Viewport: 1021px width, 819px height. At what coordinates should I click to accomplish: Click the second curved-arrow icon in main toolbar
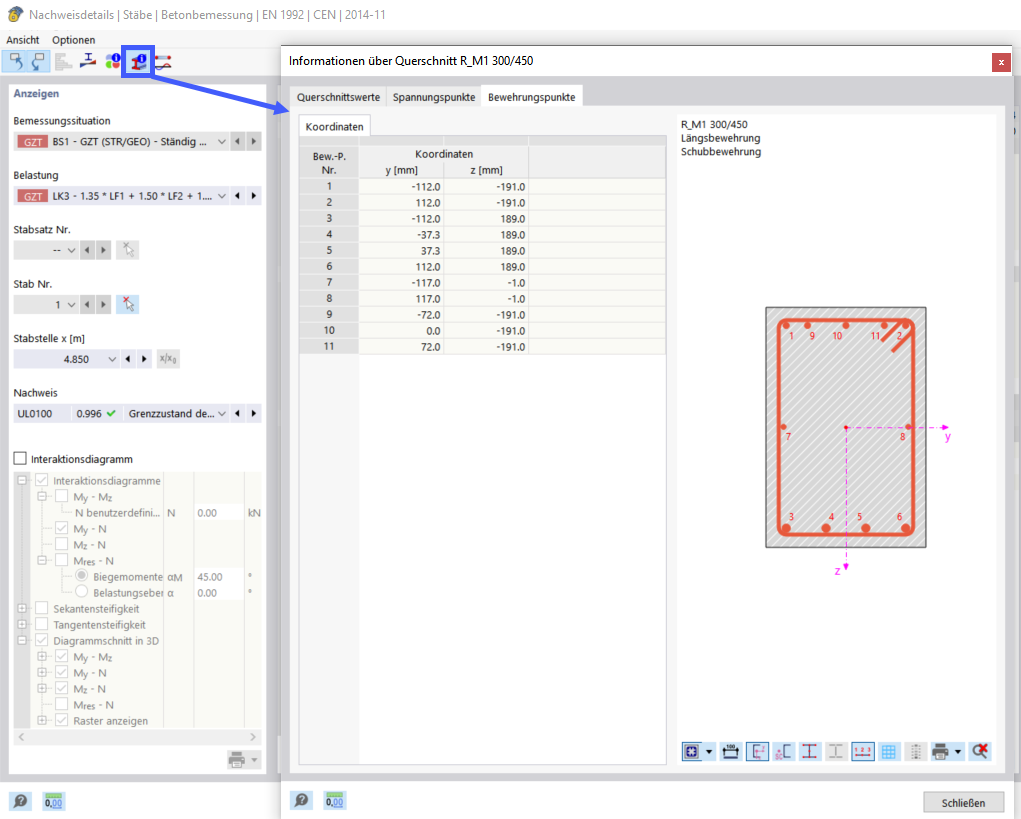coord(38,62)
